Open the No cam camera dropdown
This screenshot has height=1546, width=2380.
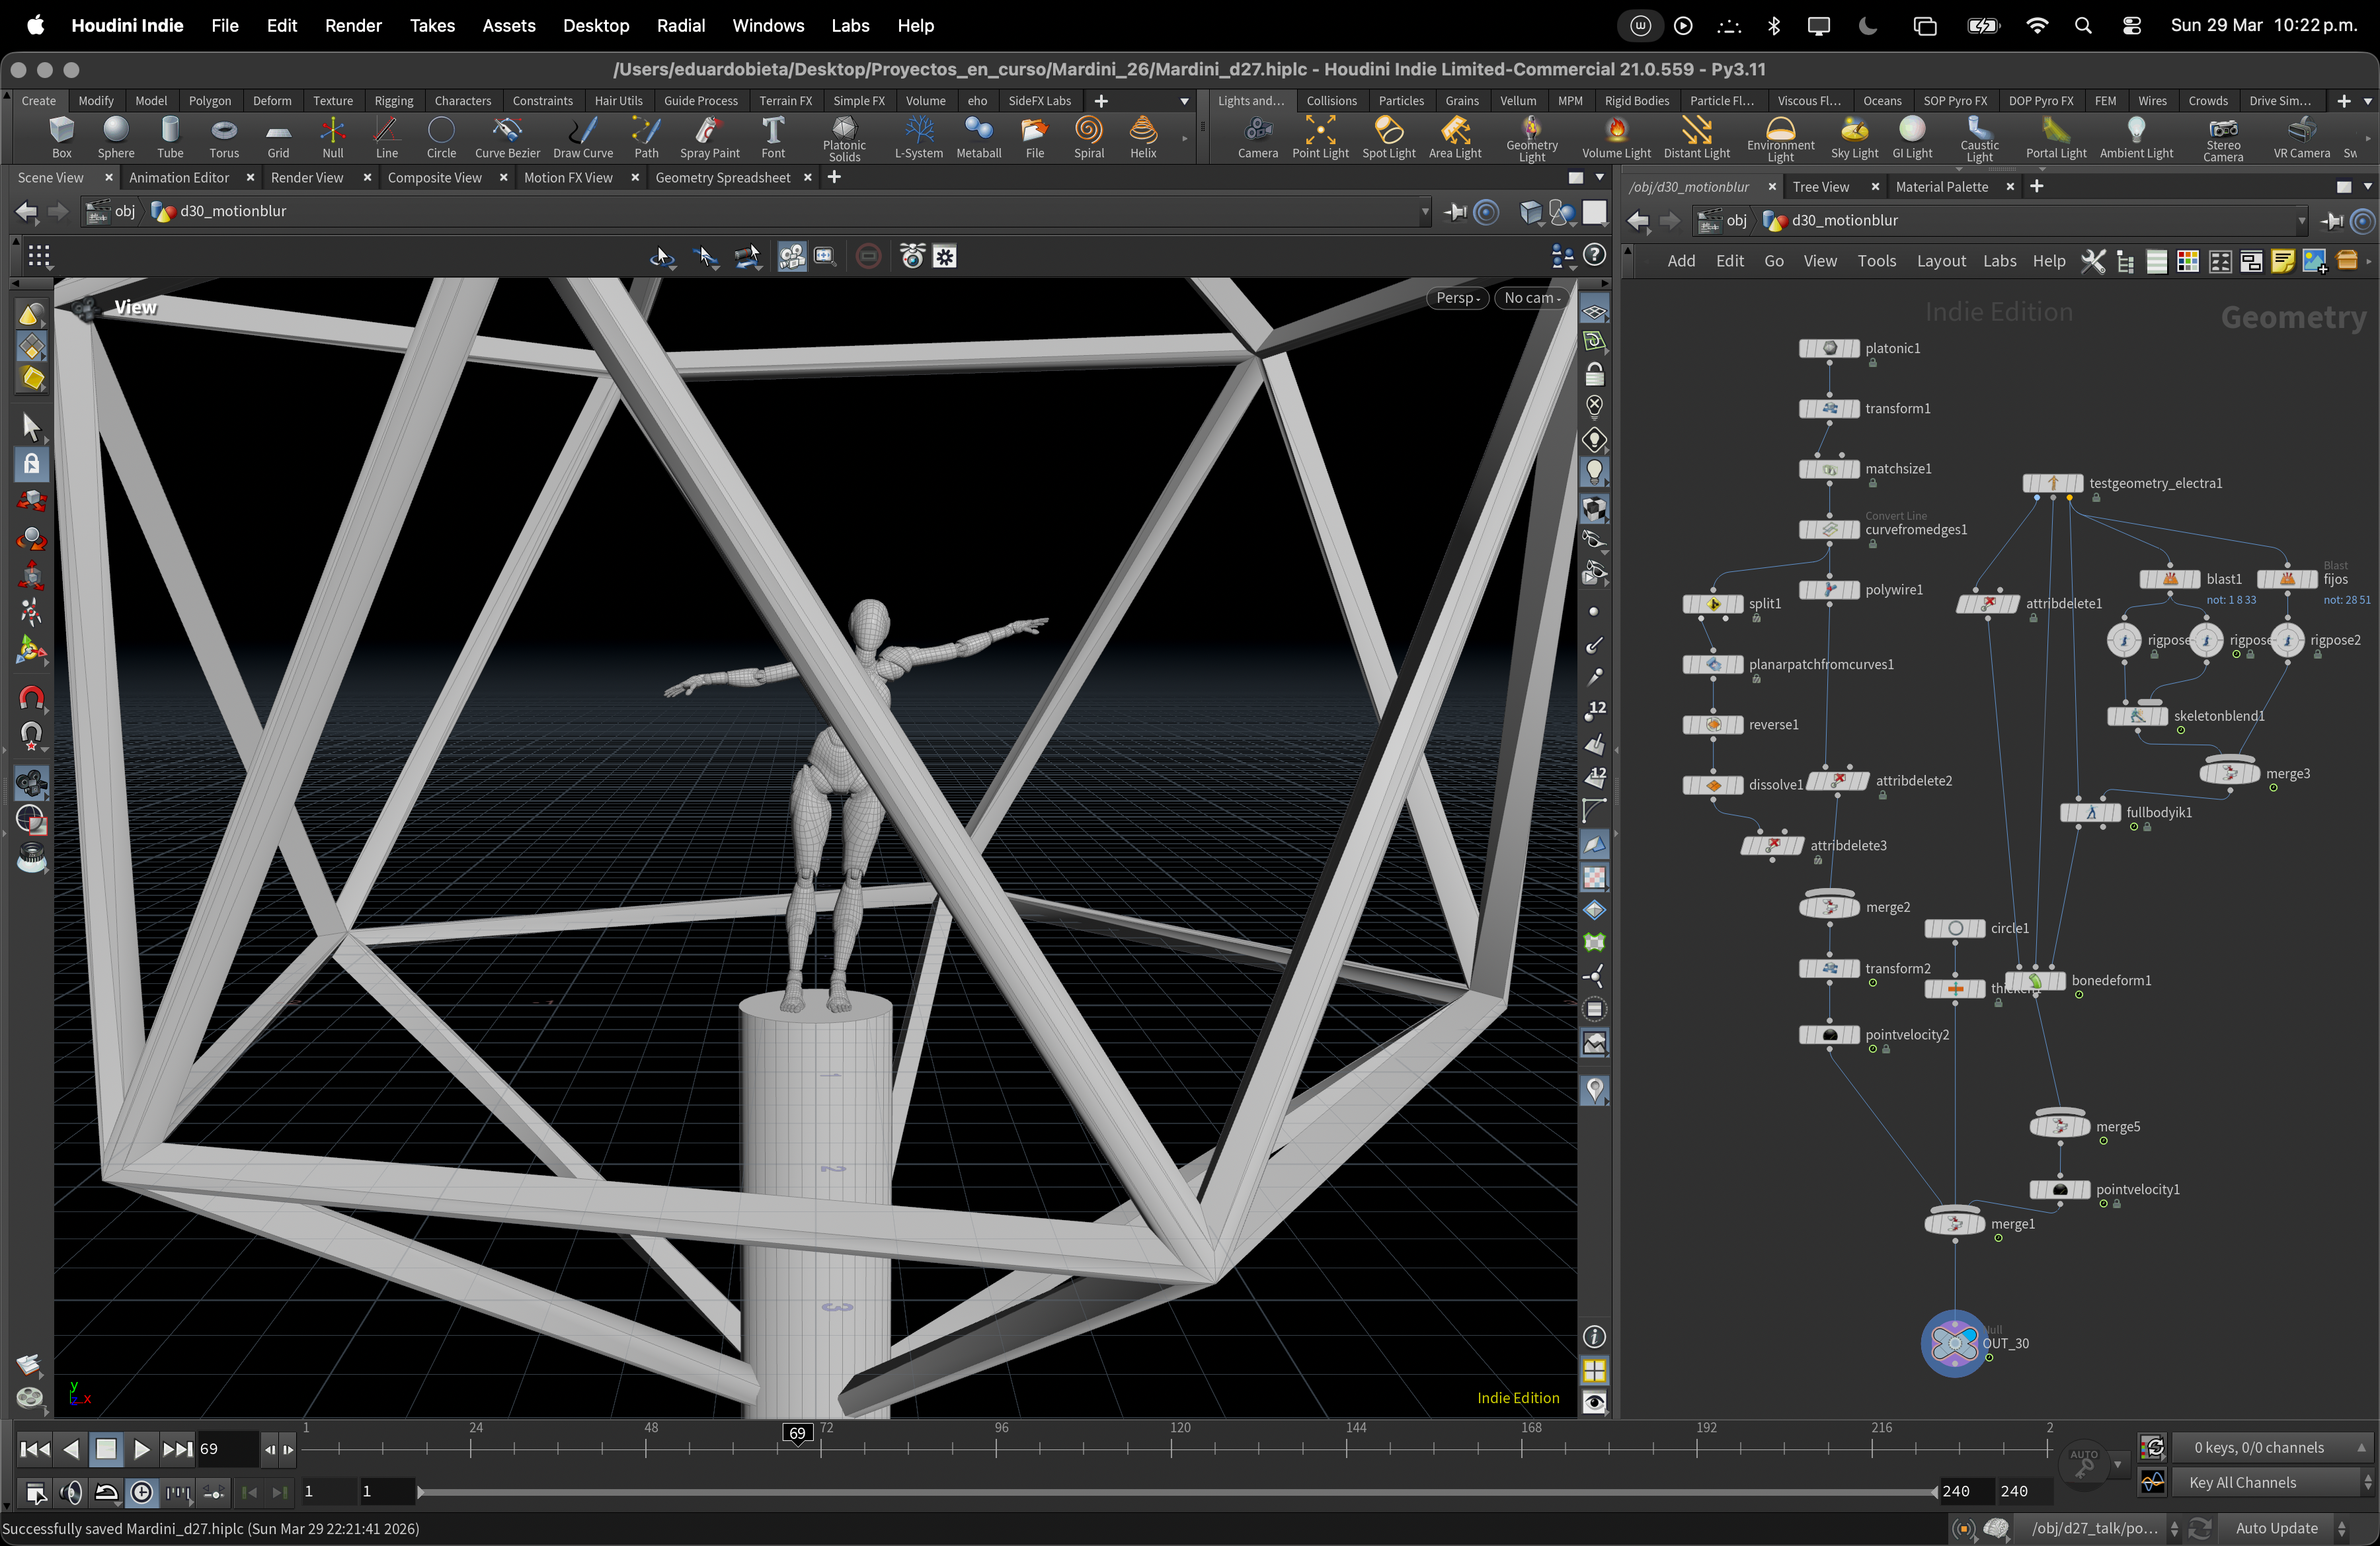pos(1531,298)
